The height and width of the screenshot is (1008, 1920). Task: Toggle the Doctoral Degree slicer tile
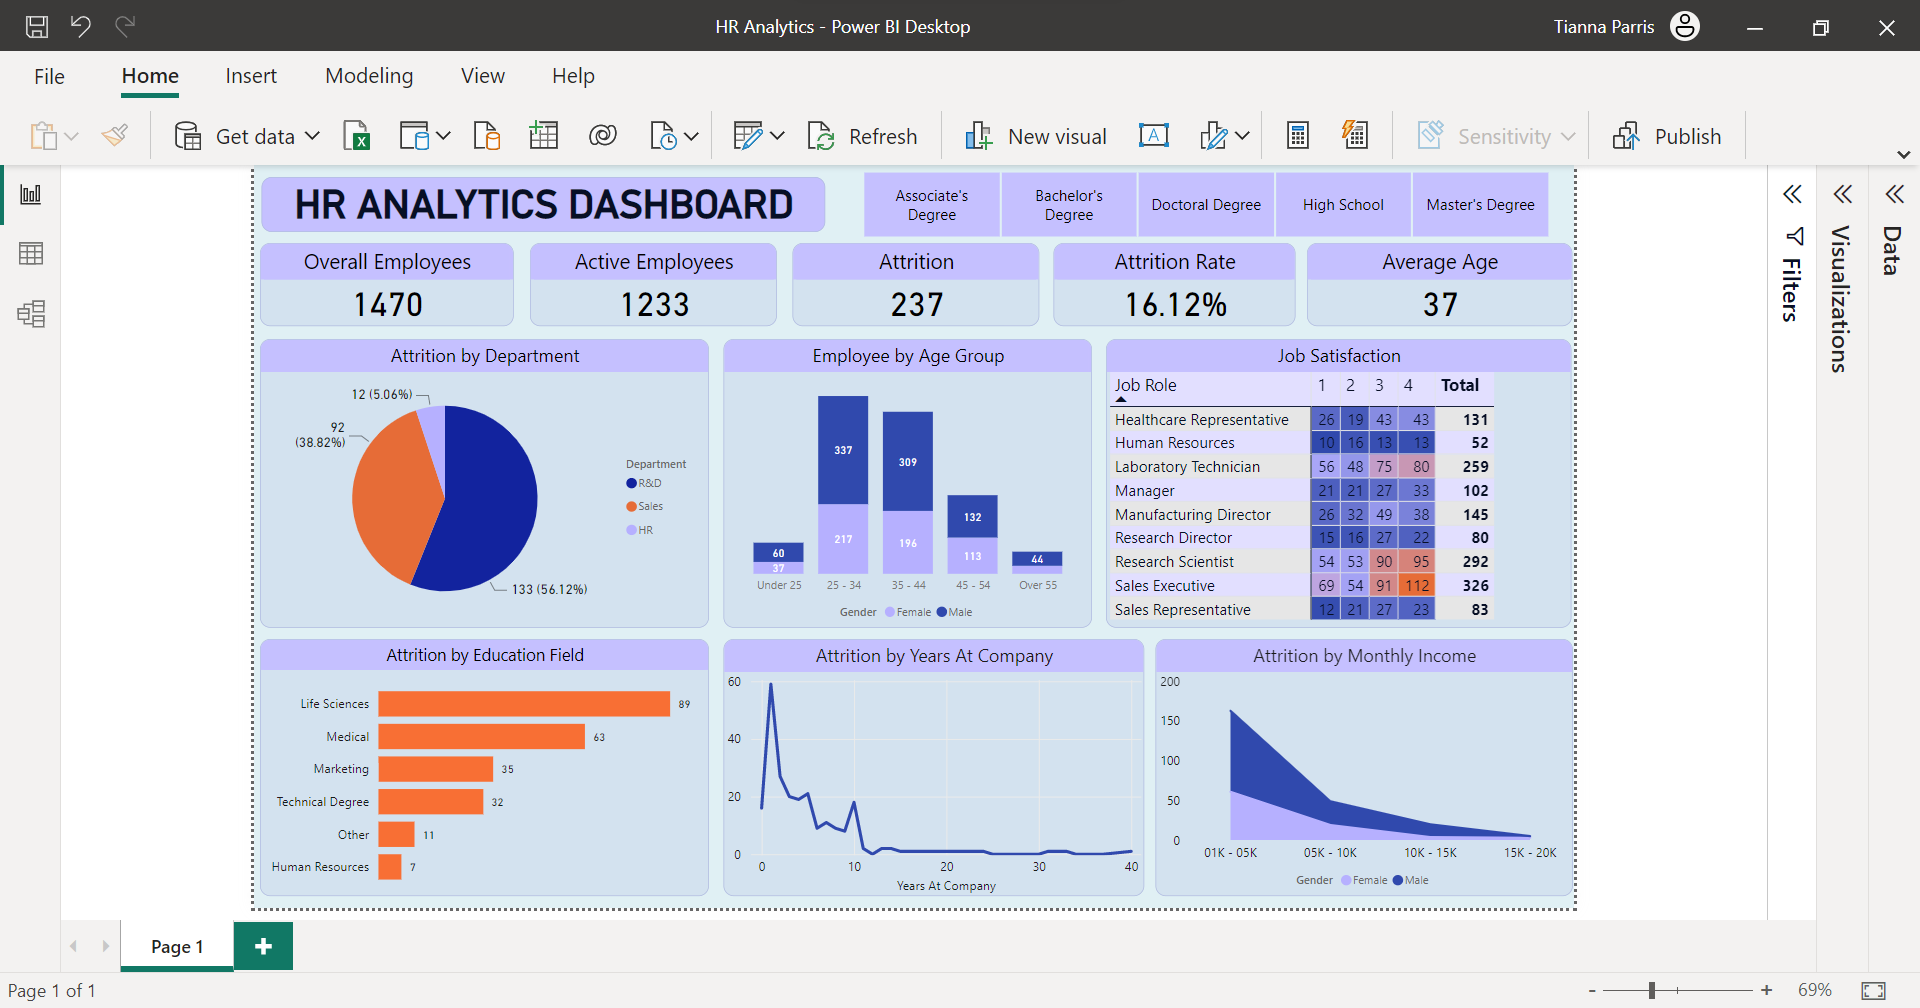(x=1206, y=204)
